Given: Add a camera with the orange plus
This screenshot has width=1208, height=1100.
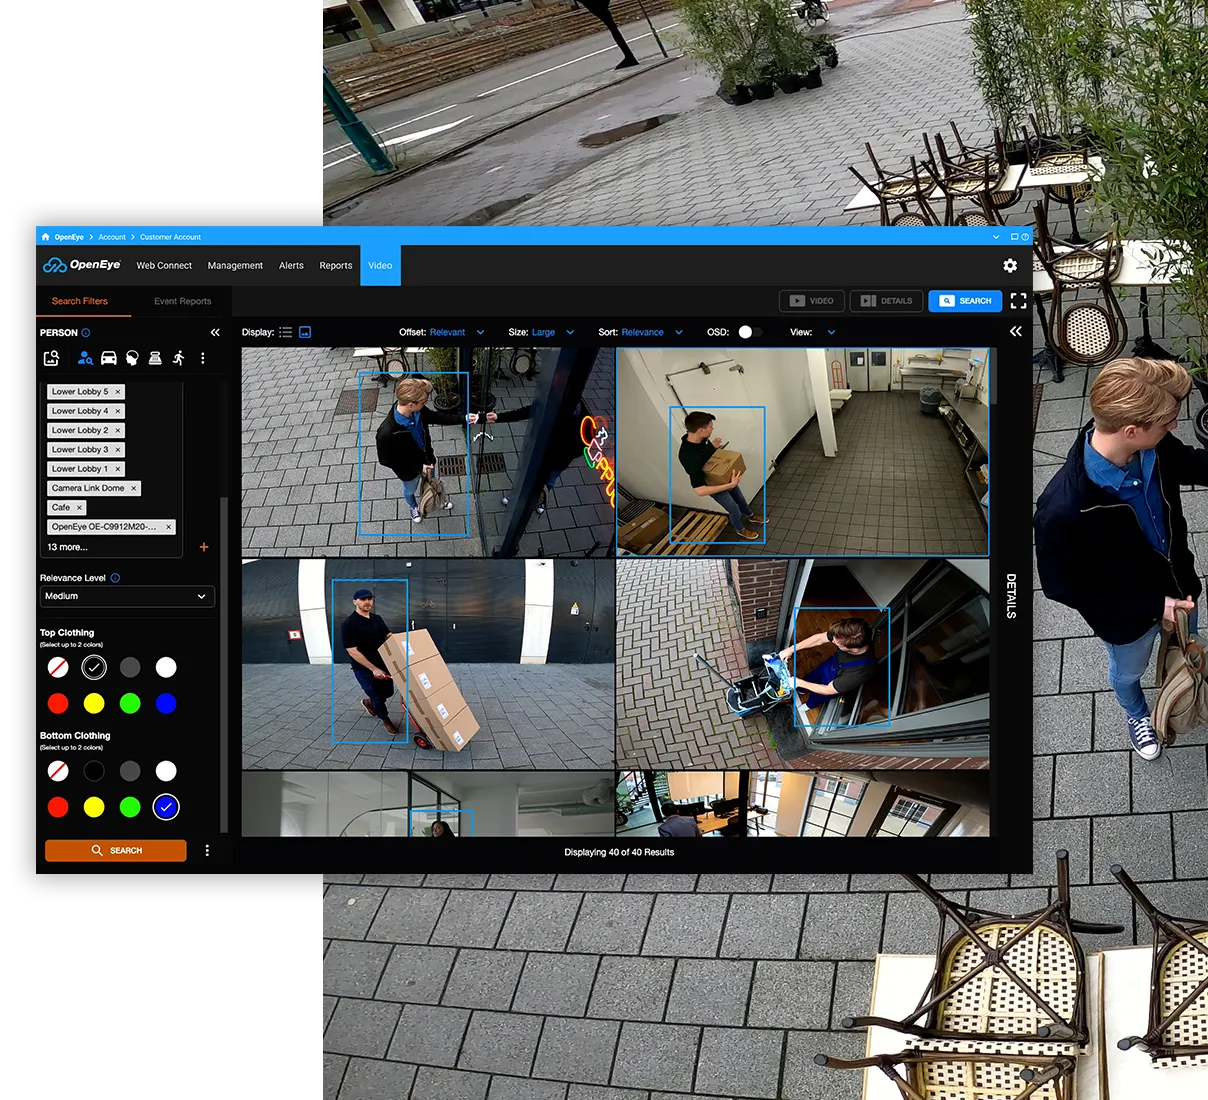Looking at the screenshot, I should (204, 547).
